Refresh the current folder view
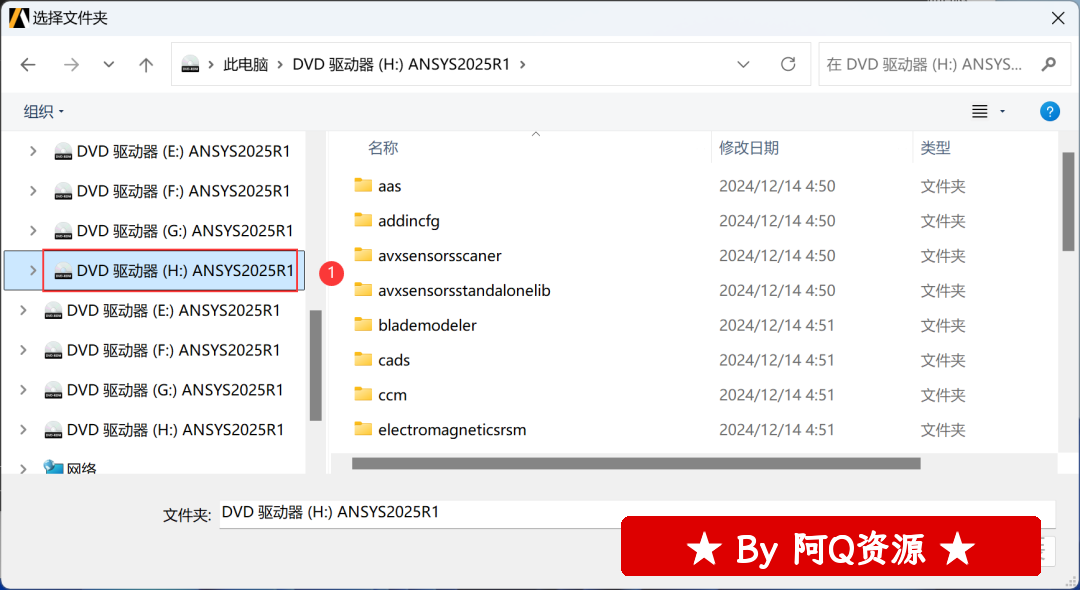 (x=788, y=65)
